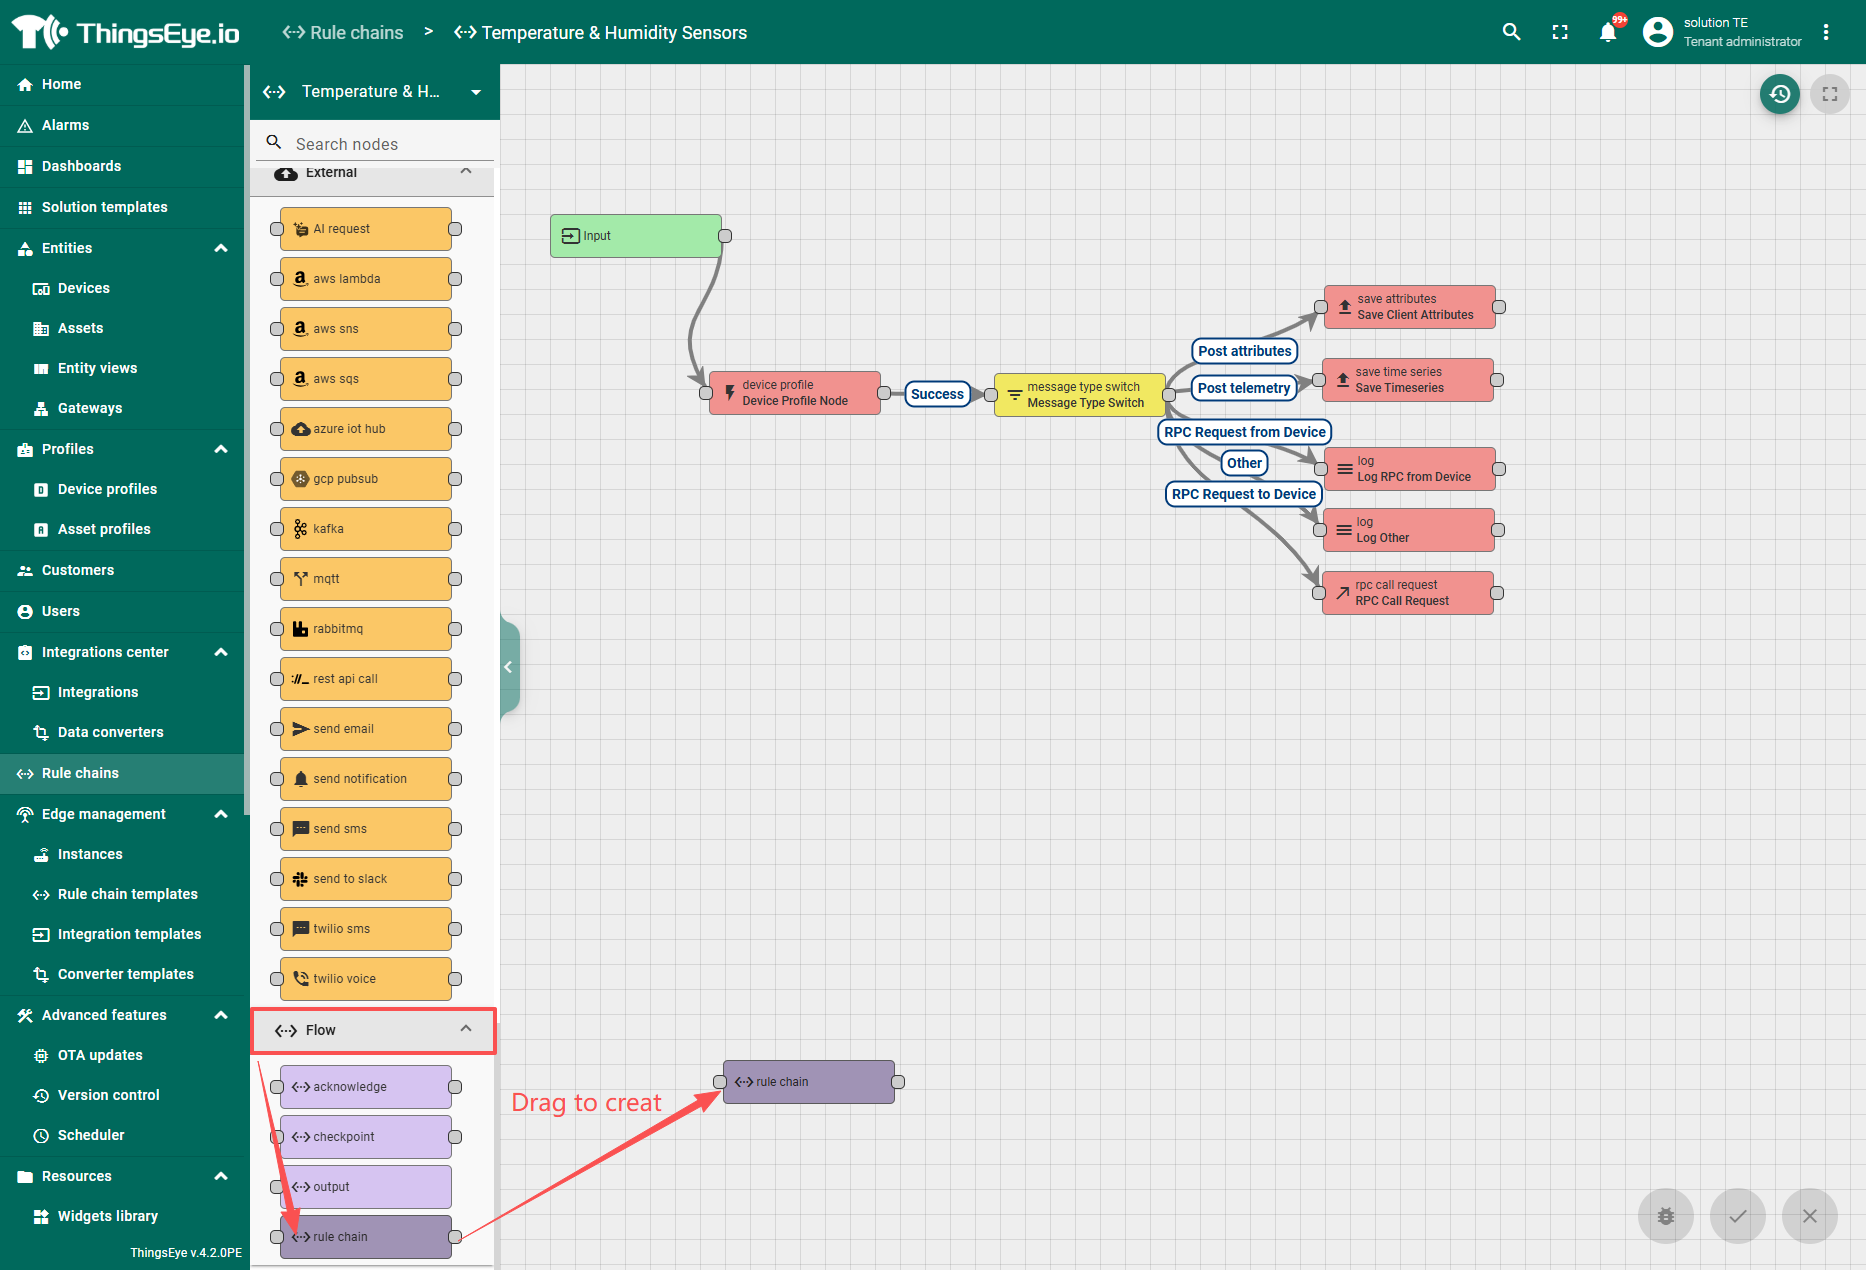Open the version control history icon
The image size is (1866, 1270).
[1779, 94]
